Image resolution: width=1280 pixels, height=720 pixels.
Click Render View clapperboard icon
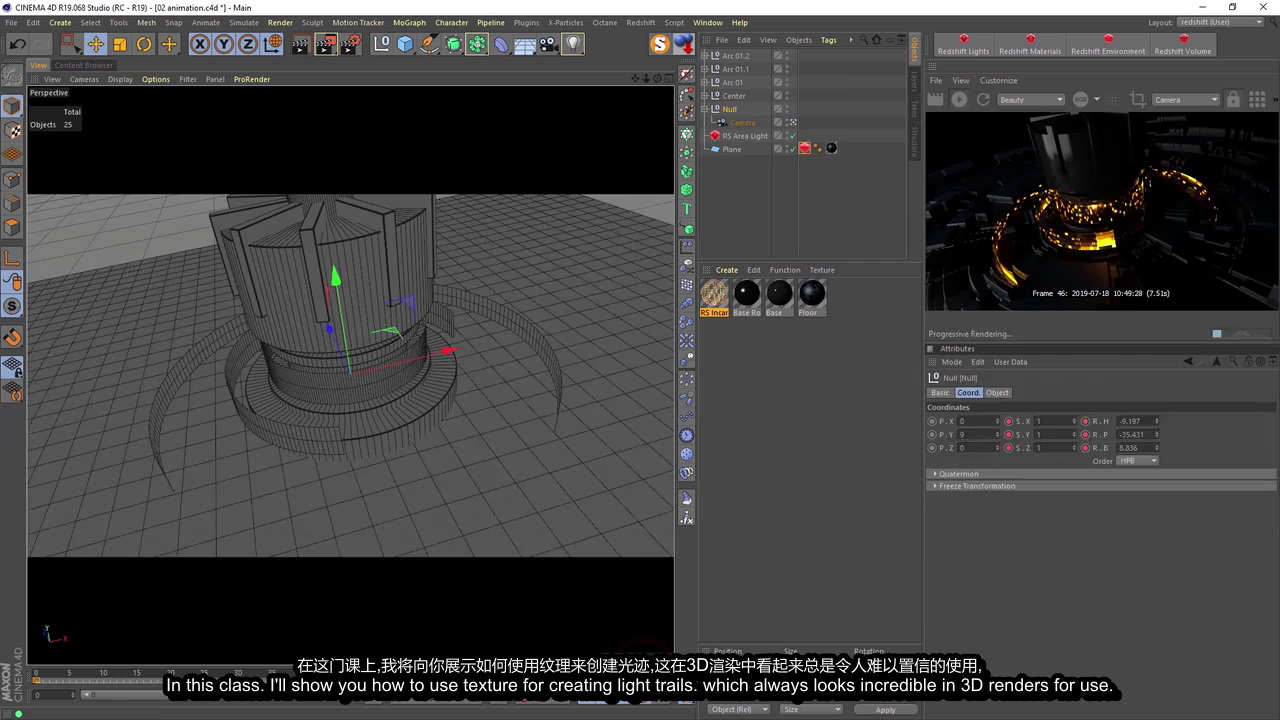pyautogui.click(x=301, y=44)
